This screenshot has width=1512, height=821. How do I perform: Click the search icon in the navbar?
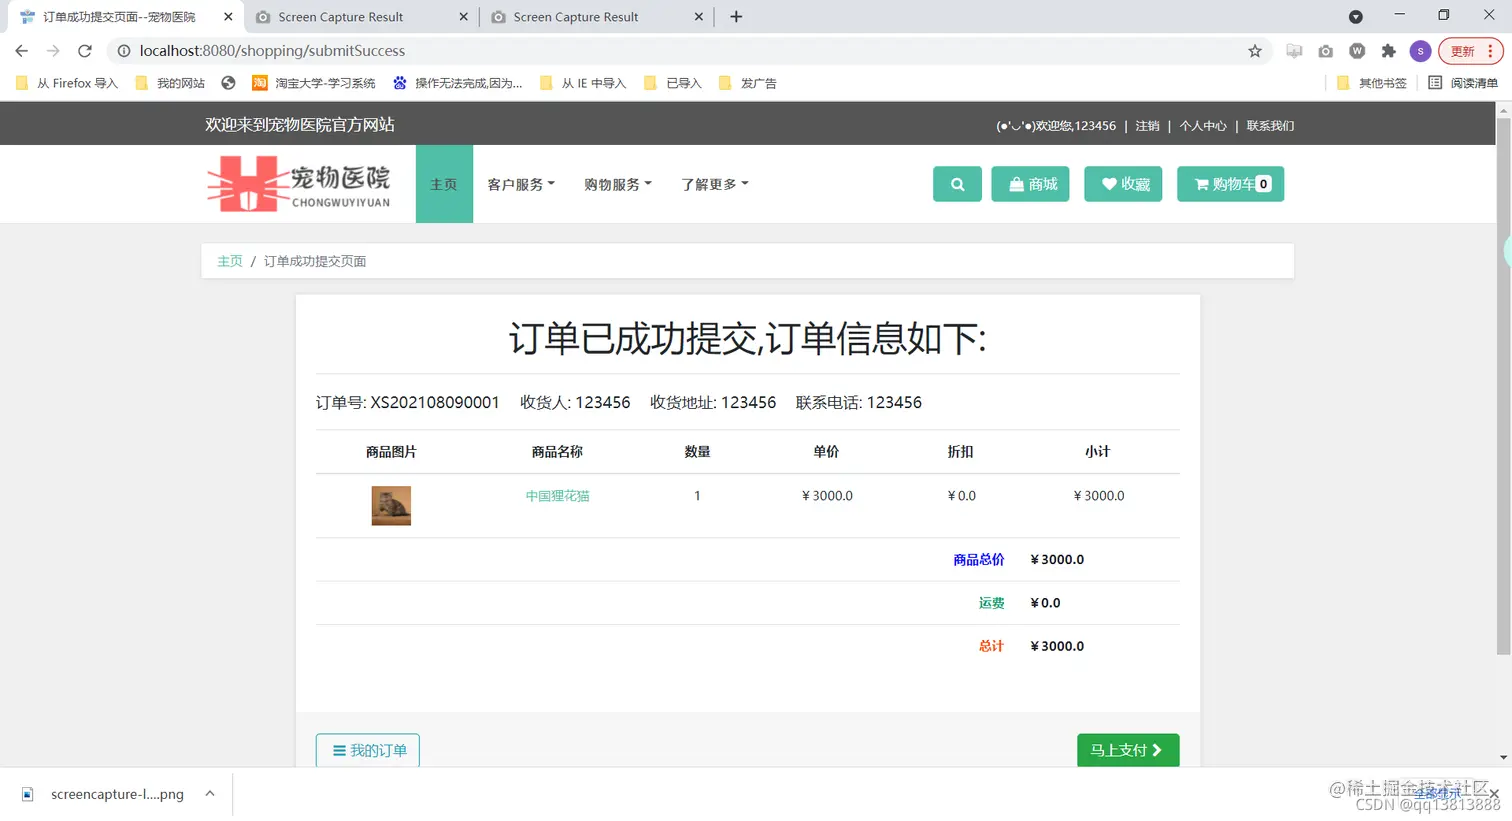coord(956,184)
